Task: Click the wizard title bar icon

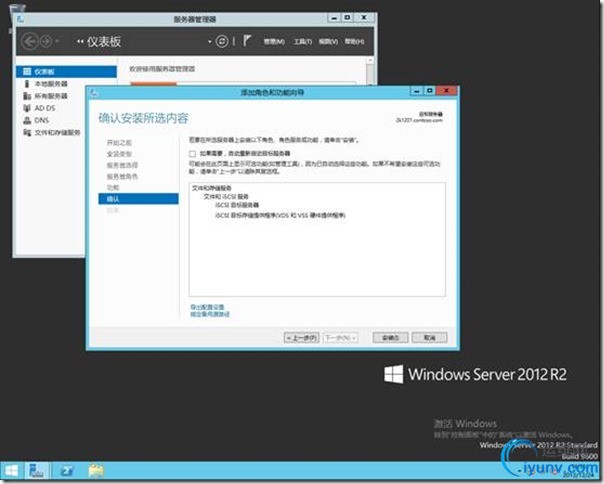Action: point(94,92)
